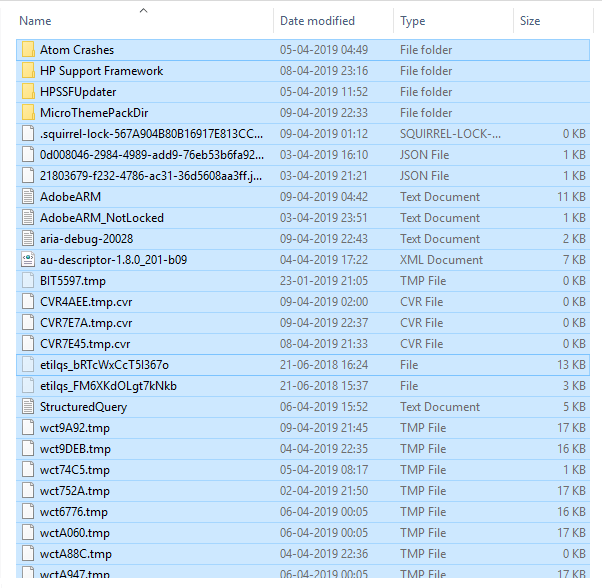Viewport: 602px width, 588px height.
Task: Click the StructuredQuery document icon
Action: coord(28,406)
